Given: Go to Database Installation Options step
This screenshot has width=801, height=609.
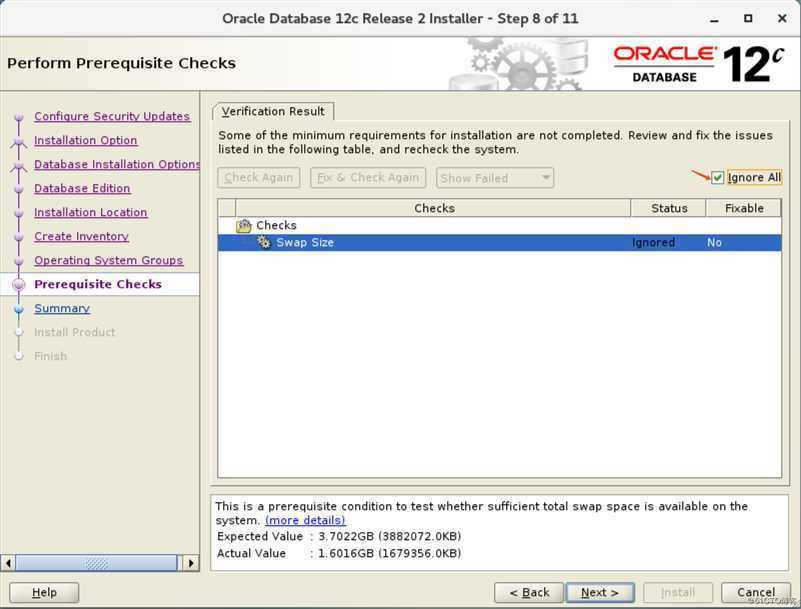Looking at the screenshot, I should (117, 165).
